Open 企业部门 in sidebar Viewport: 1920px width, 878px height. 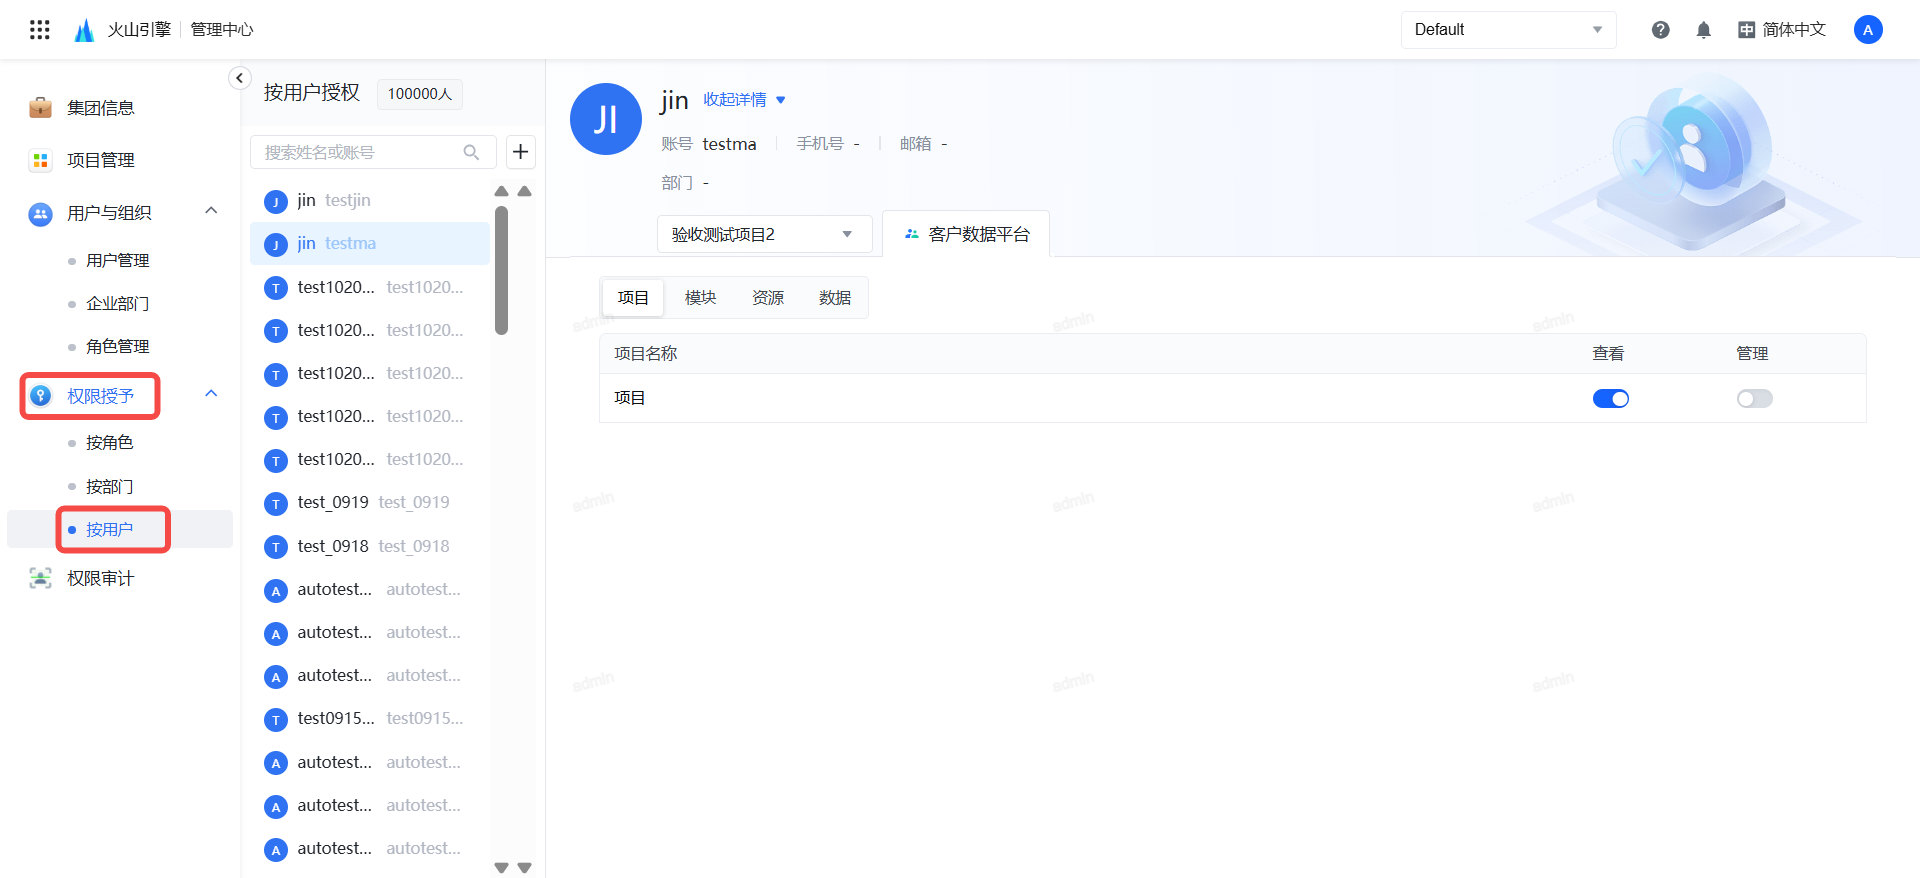point(118,303)
